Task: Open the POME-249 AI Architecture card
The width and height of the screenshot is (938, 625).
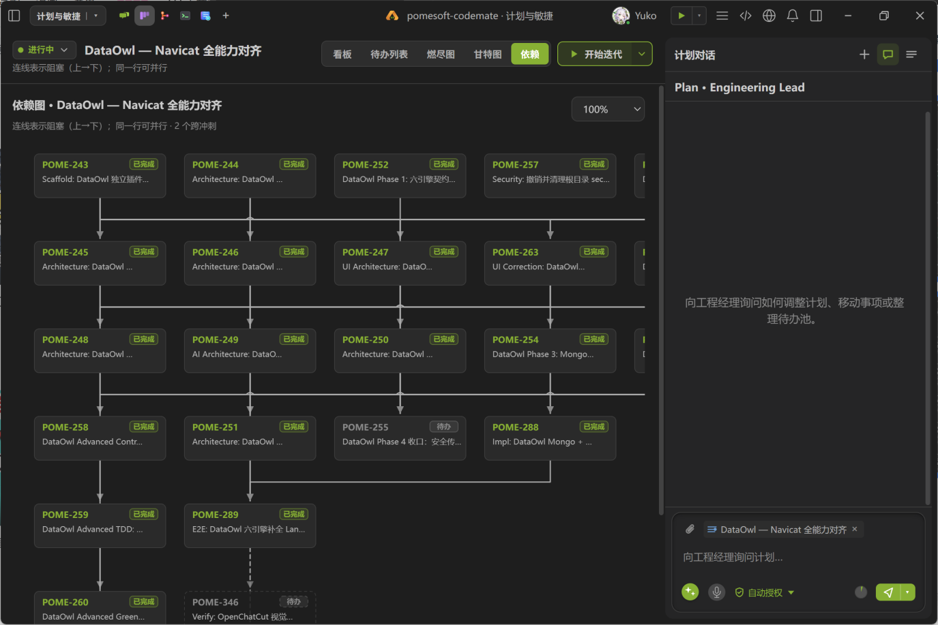Action: (250, 350)
